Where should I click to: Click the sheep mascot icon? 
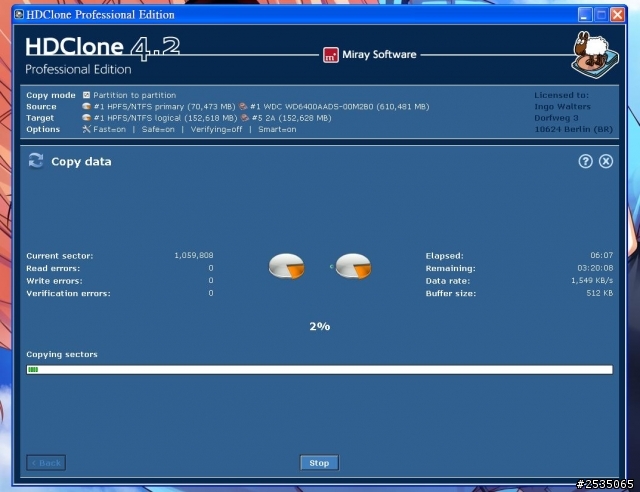tap(595, 54)
